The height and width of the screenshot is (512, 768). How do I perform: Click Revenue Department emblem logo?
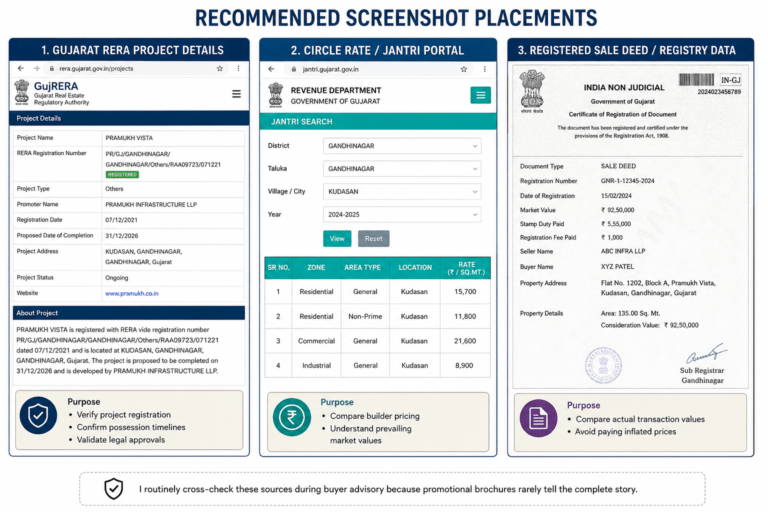(276, 95)
